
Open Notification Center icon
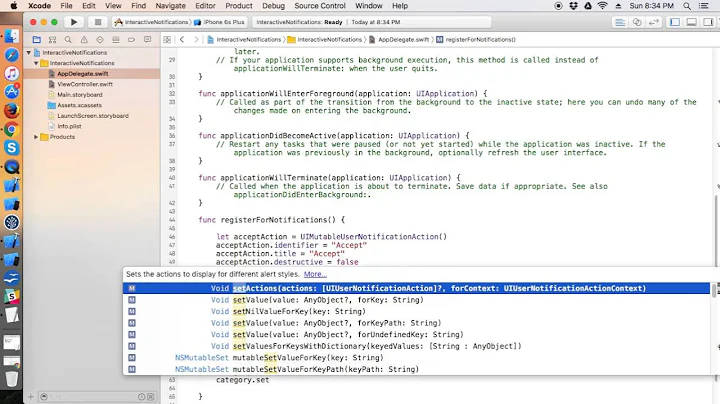click(x=703, y=6)
